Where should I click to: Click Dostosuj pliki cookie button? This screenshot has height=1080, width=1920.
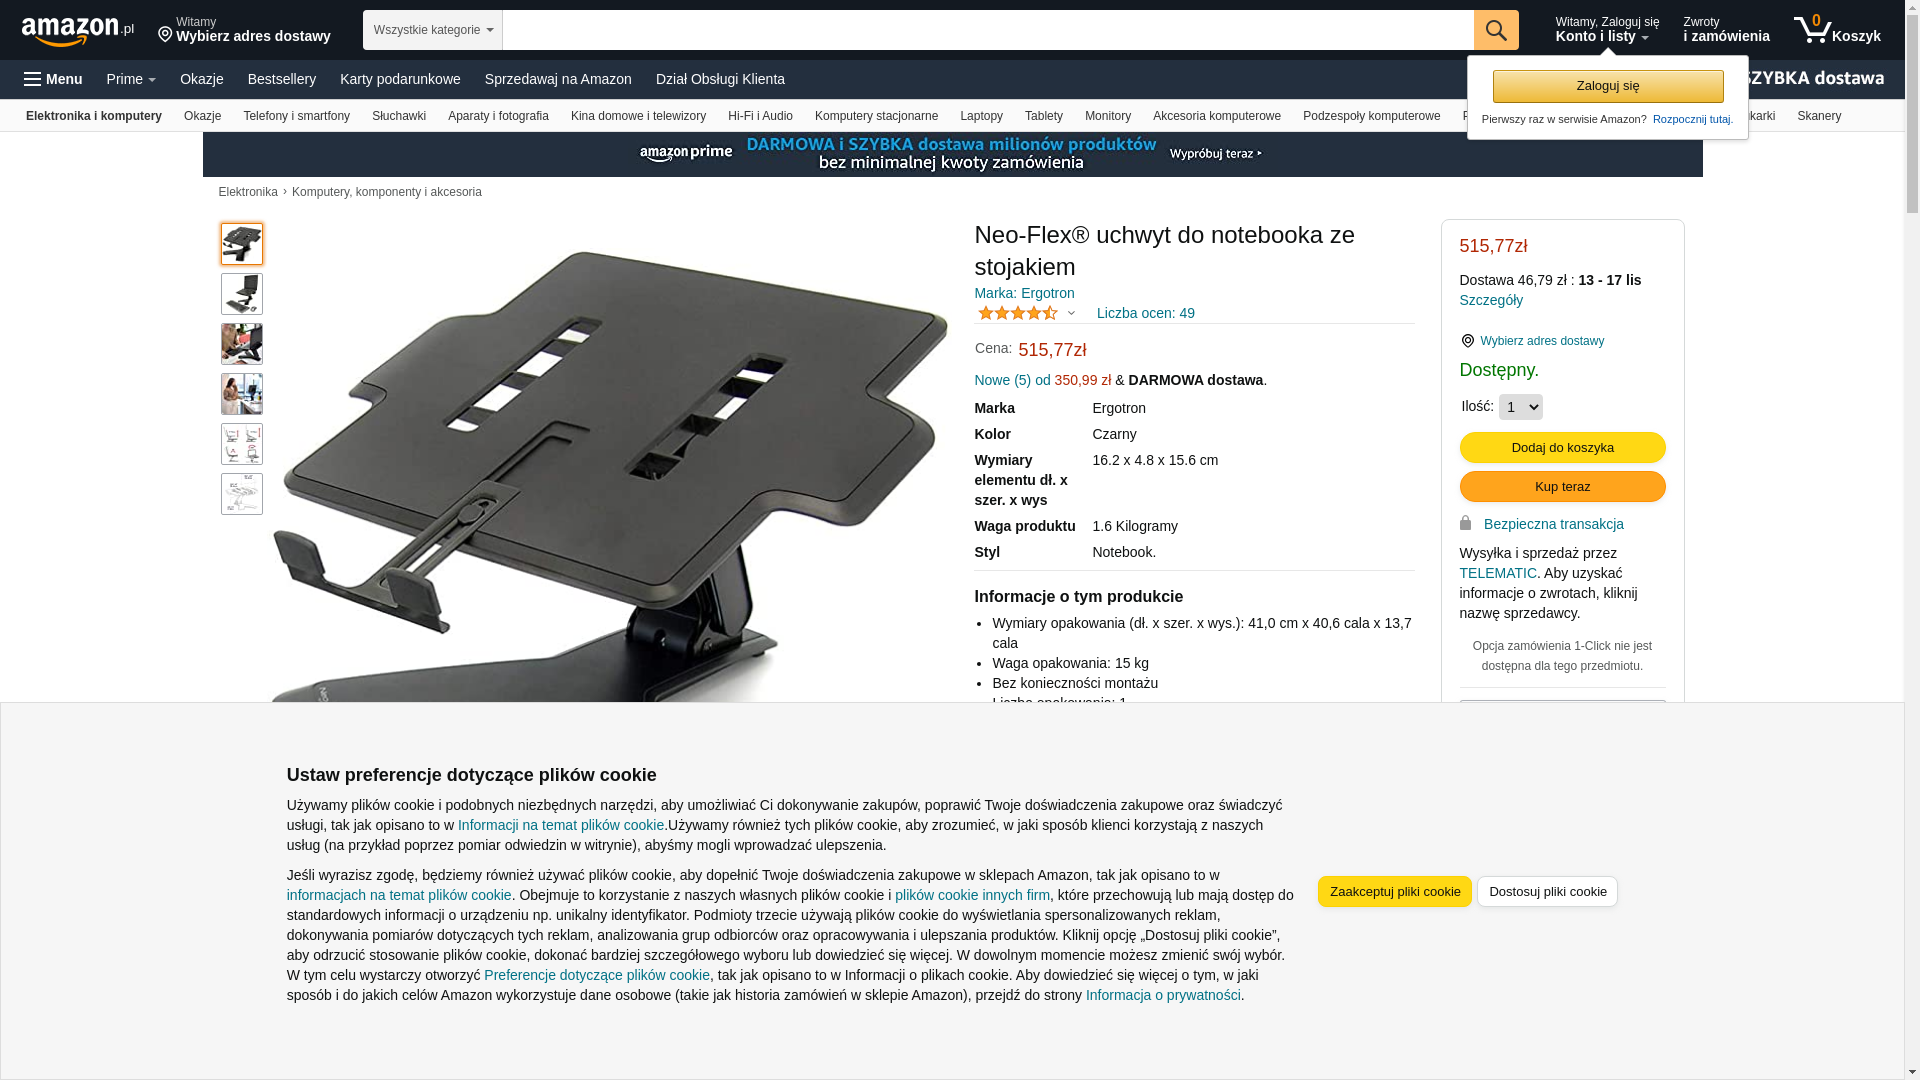click(1547, 891)
